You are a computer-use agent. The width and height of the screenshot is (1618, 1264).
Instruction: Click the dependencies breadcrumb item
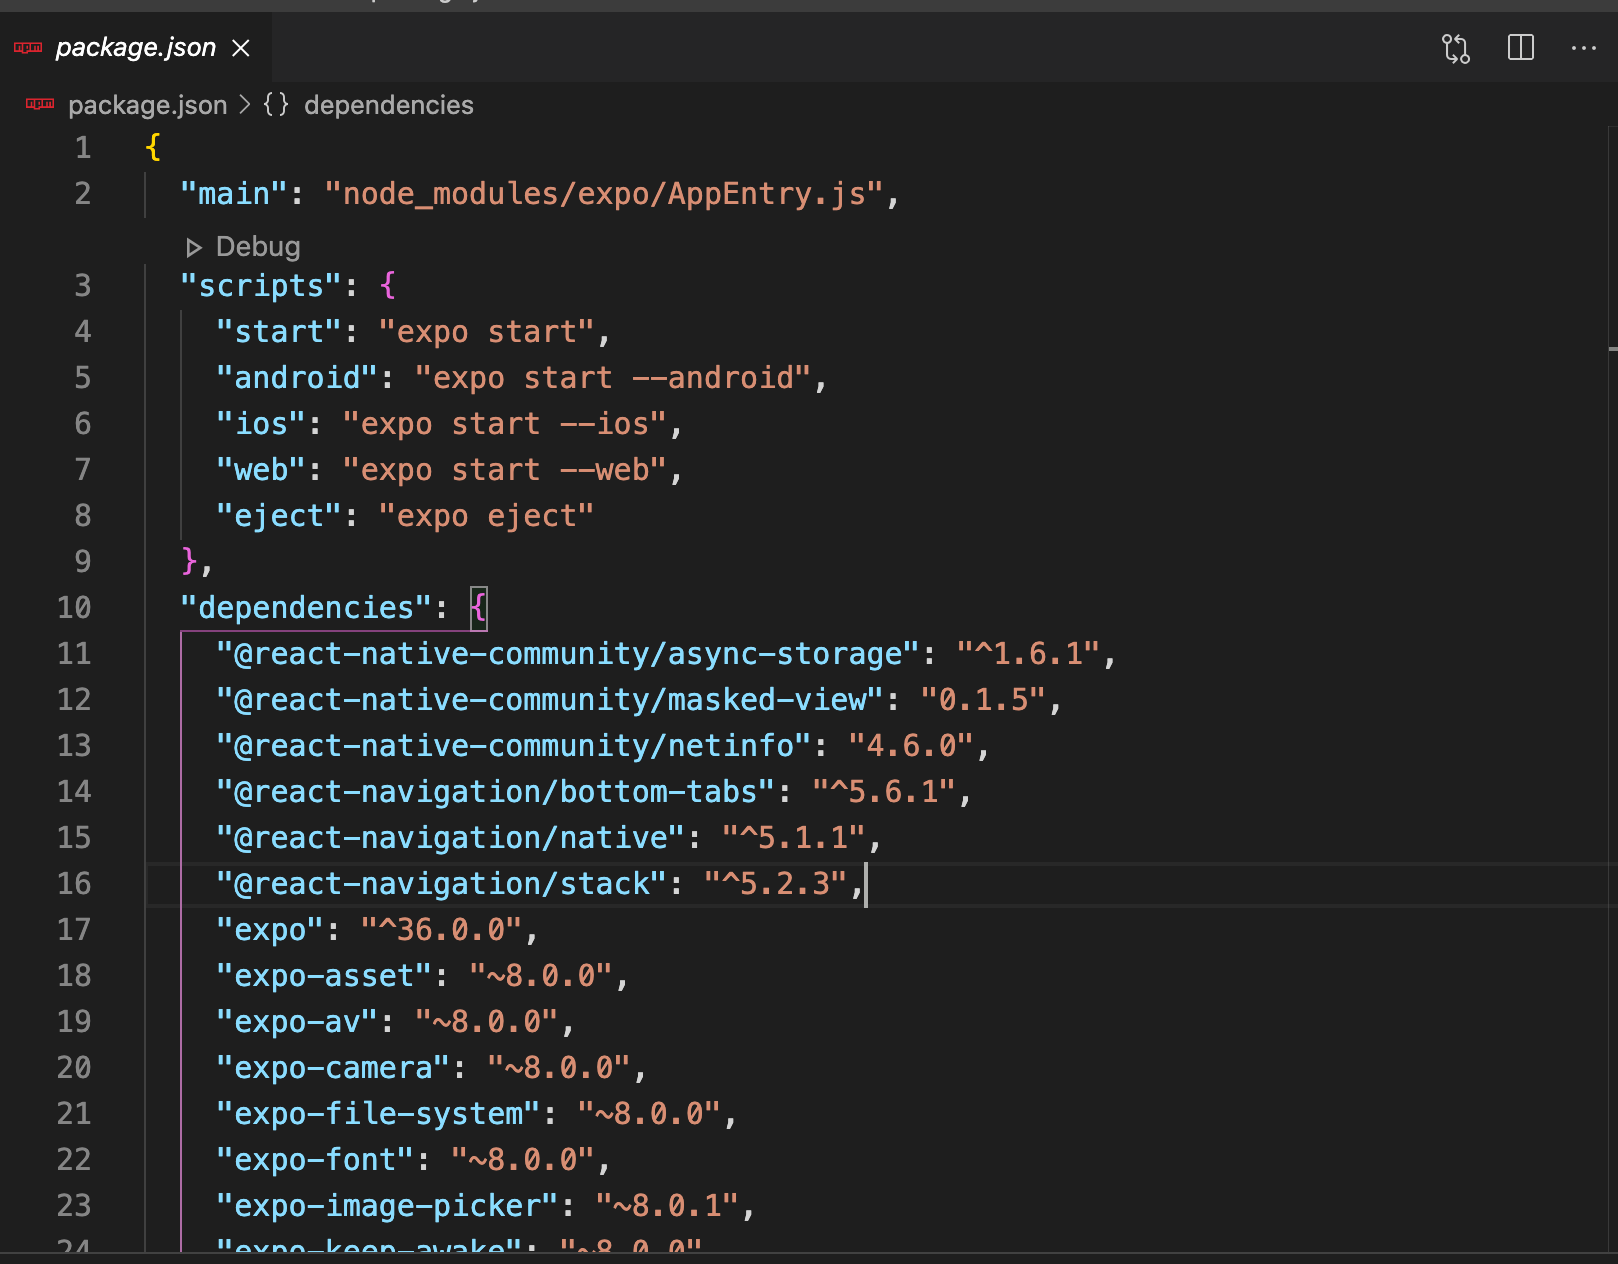click(x=389, y=105)
